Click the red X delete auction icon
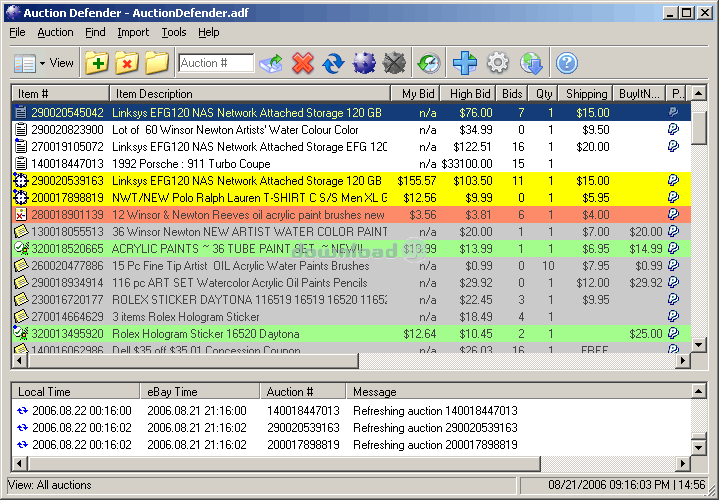This screenshot has width=719, height=500. [x=302, y=64]
